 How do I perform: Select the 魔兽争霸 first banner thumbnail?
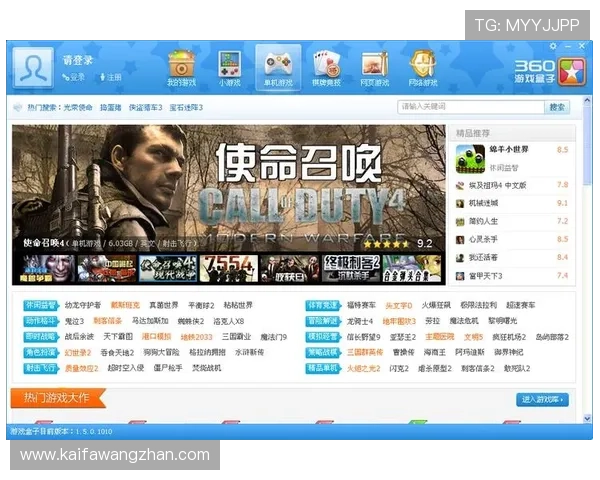[x=46, y=269]
